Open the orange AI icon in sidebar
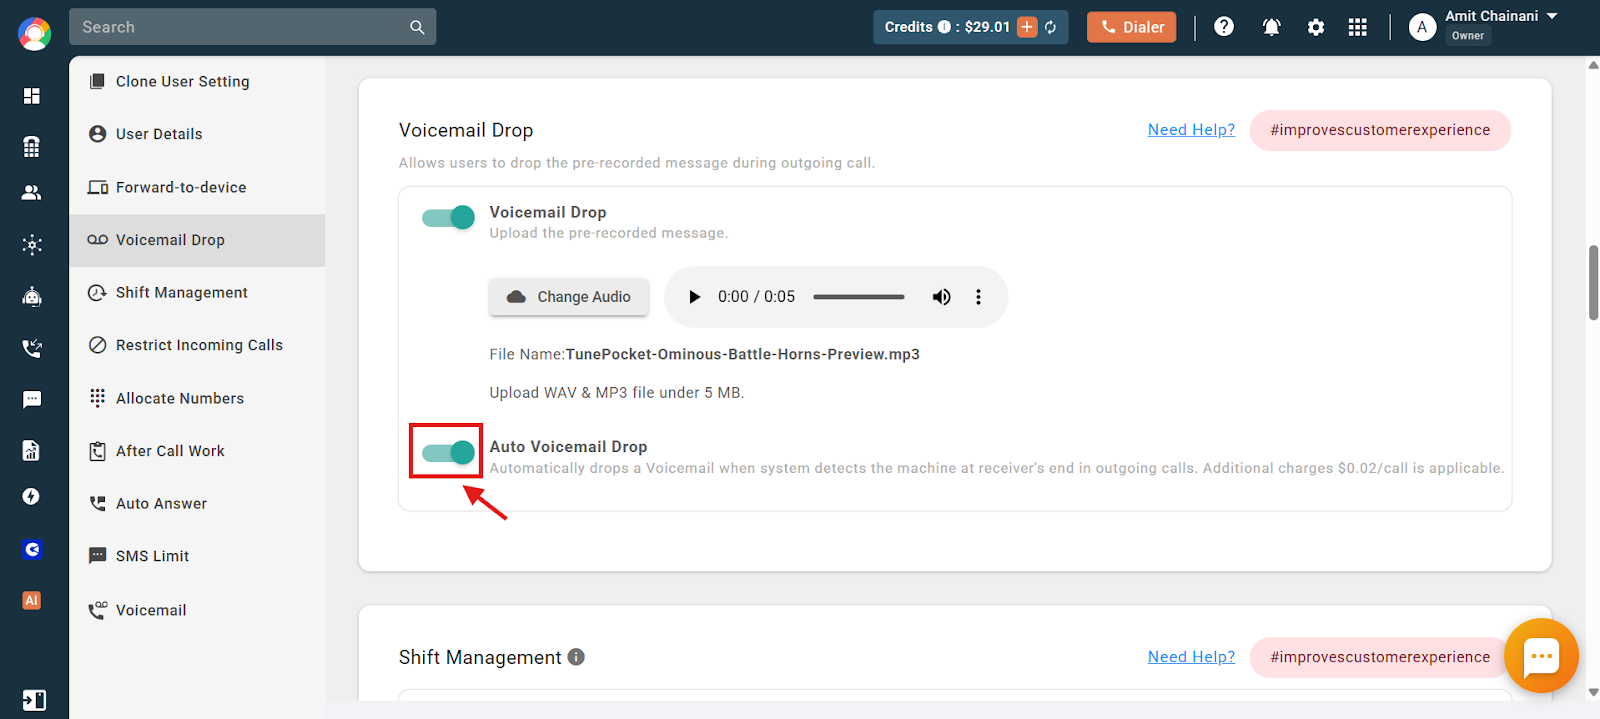The image size is (1600, 719). click(x=32, y=600)
